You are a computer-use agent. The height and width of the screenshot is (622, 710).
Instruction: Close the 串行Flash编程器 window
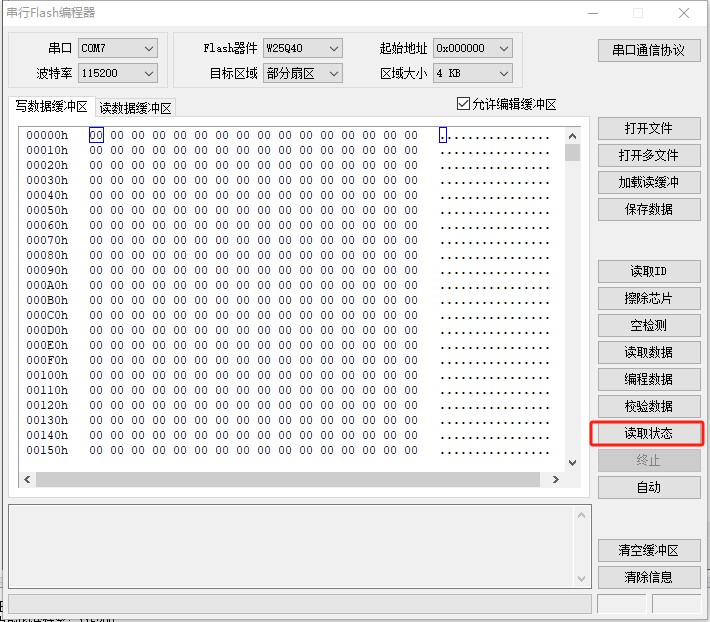click(x=684, y=13)
